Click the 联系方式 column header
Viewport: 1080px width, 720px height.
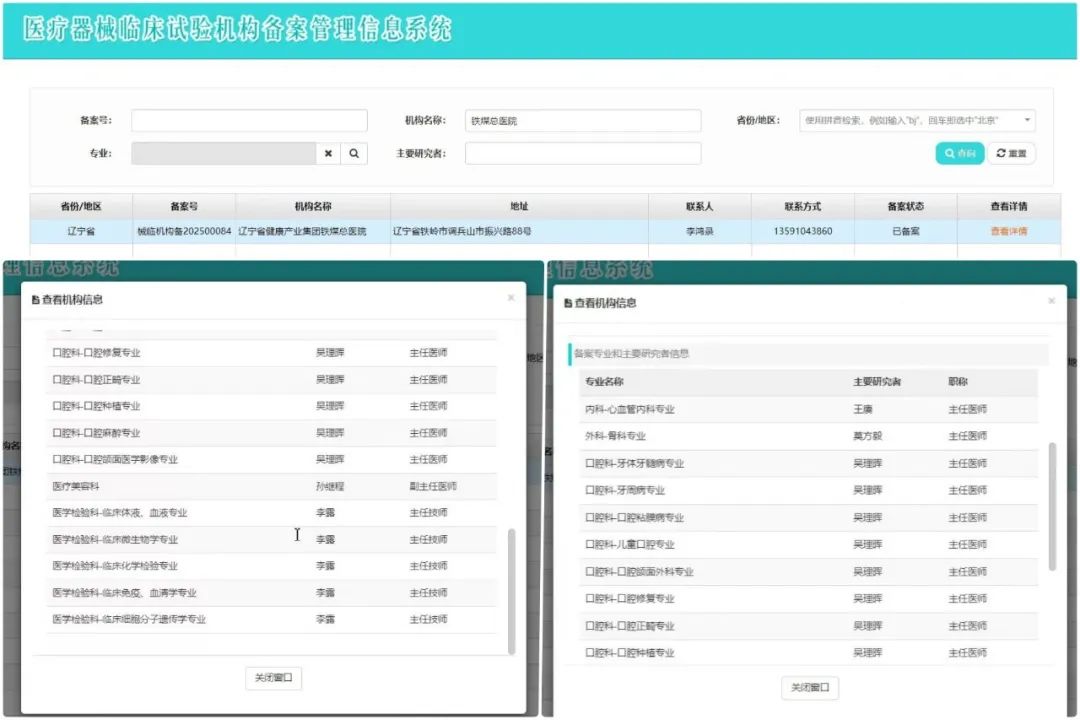[x=802, y=207]
